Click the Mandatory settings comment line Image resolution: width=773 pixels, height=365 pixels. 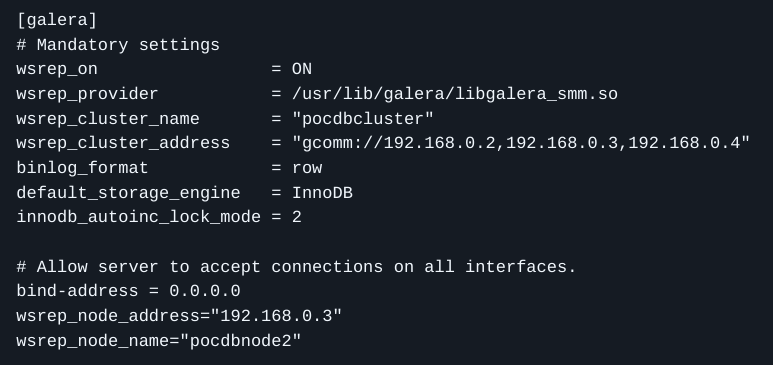coord(118,45)
